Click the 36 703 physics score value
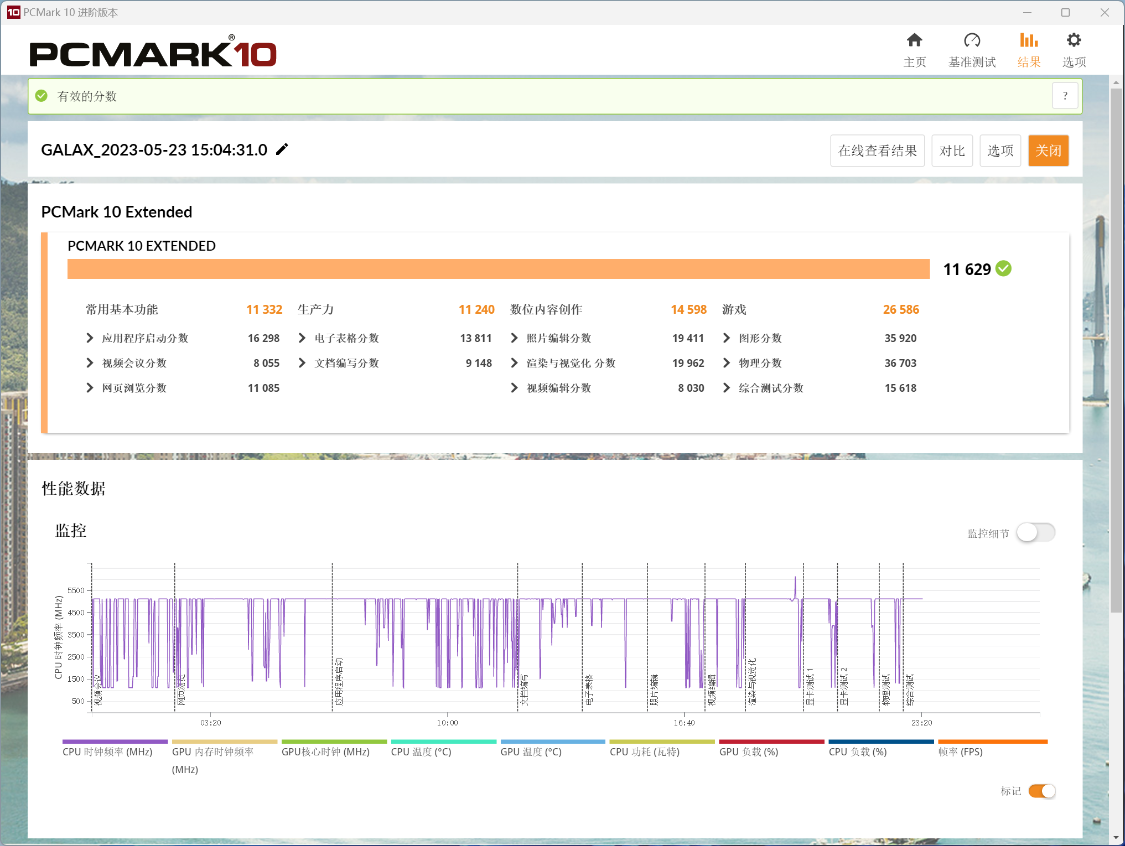This screenshot has width=1125, height=846. click(x=900, y=363)
